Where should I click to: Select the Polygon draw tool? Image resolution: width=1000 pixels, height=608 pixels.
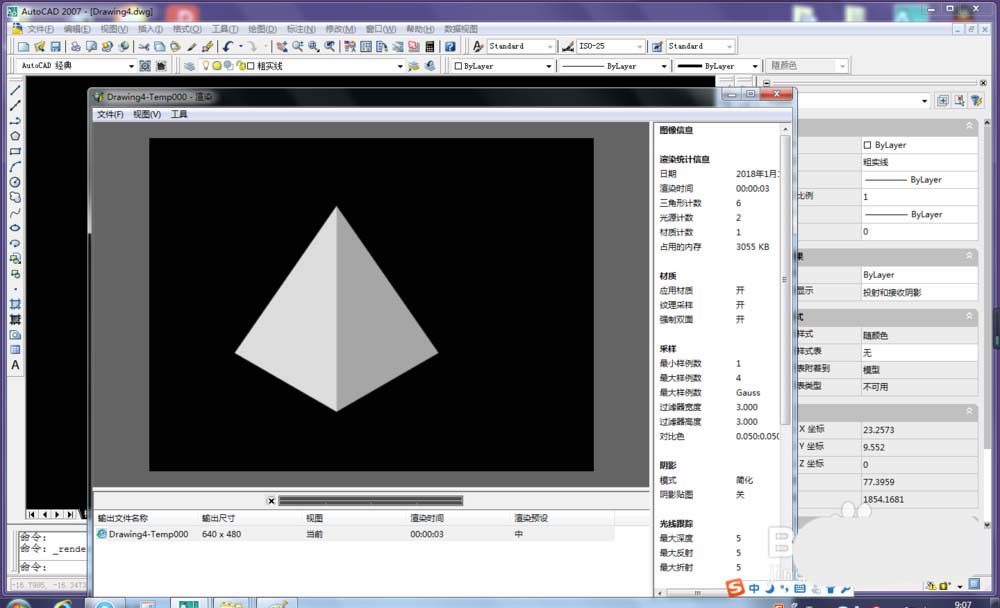click(15, 136)
